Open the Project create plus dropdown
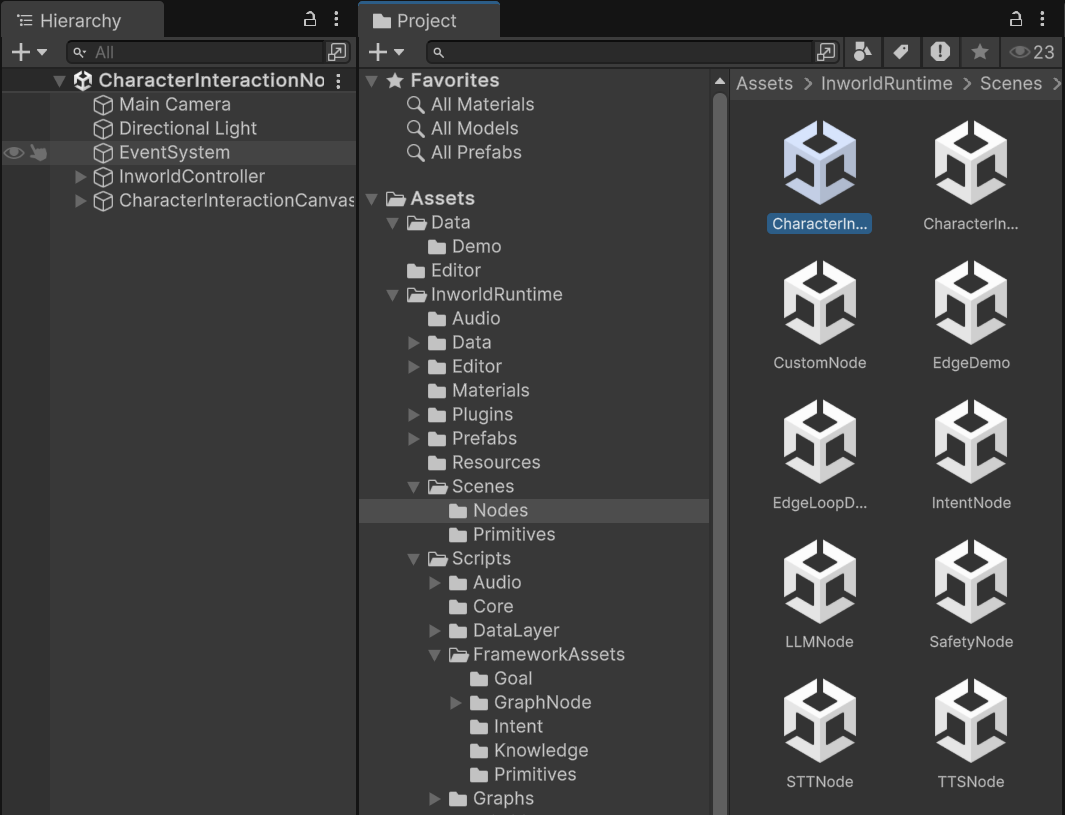 tap(385, 52)
